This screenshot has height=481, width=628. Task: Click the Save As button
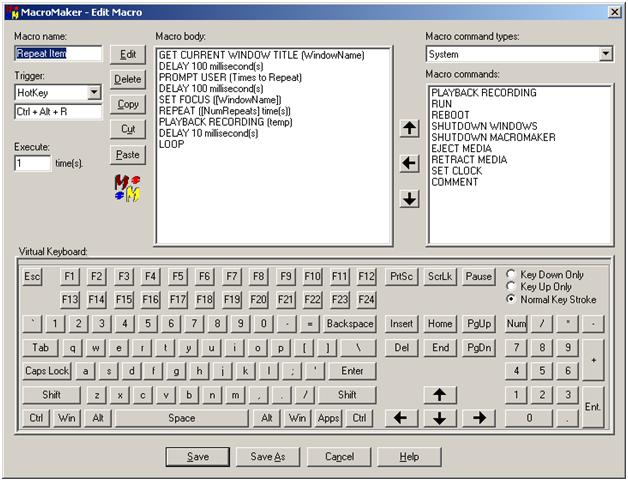click(x=268, y=457)
